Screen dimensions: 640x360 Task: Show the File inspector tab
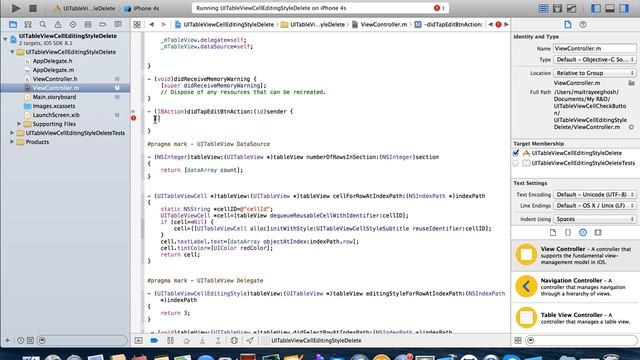pyautogui.click(x=568, y=24)
